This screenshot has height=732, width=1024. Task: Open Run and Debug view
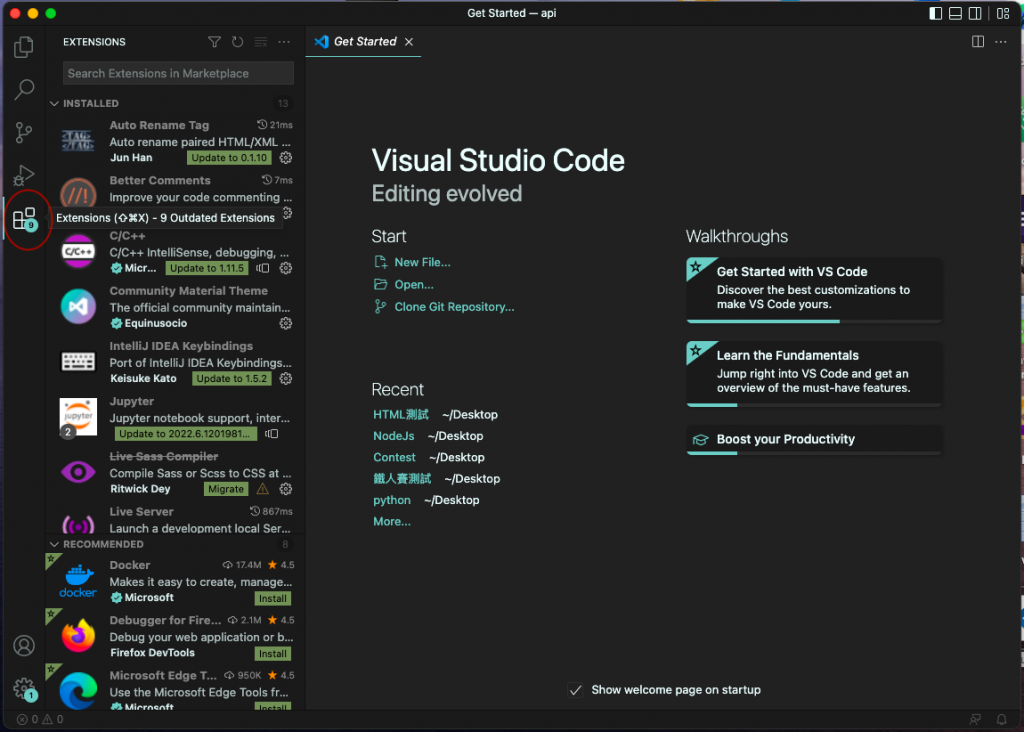[24, 175]
